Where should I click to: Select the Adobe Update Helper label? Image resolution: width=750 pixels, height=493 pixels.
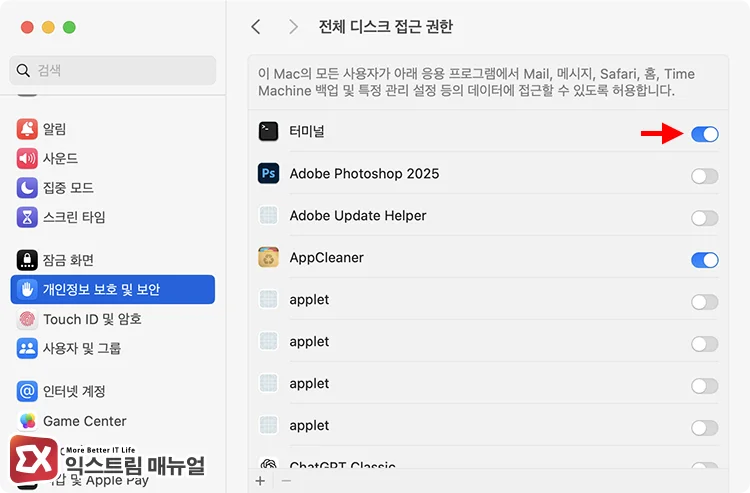tap(358, 215)
